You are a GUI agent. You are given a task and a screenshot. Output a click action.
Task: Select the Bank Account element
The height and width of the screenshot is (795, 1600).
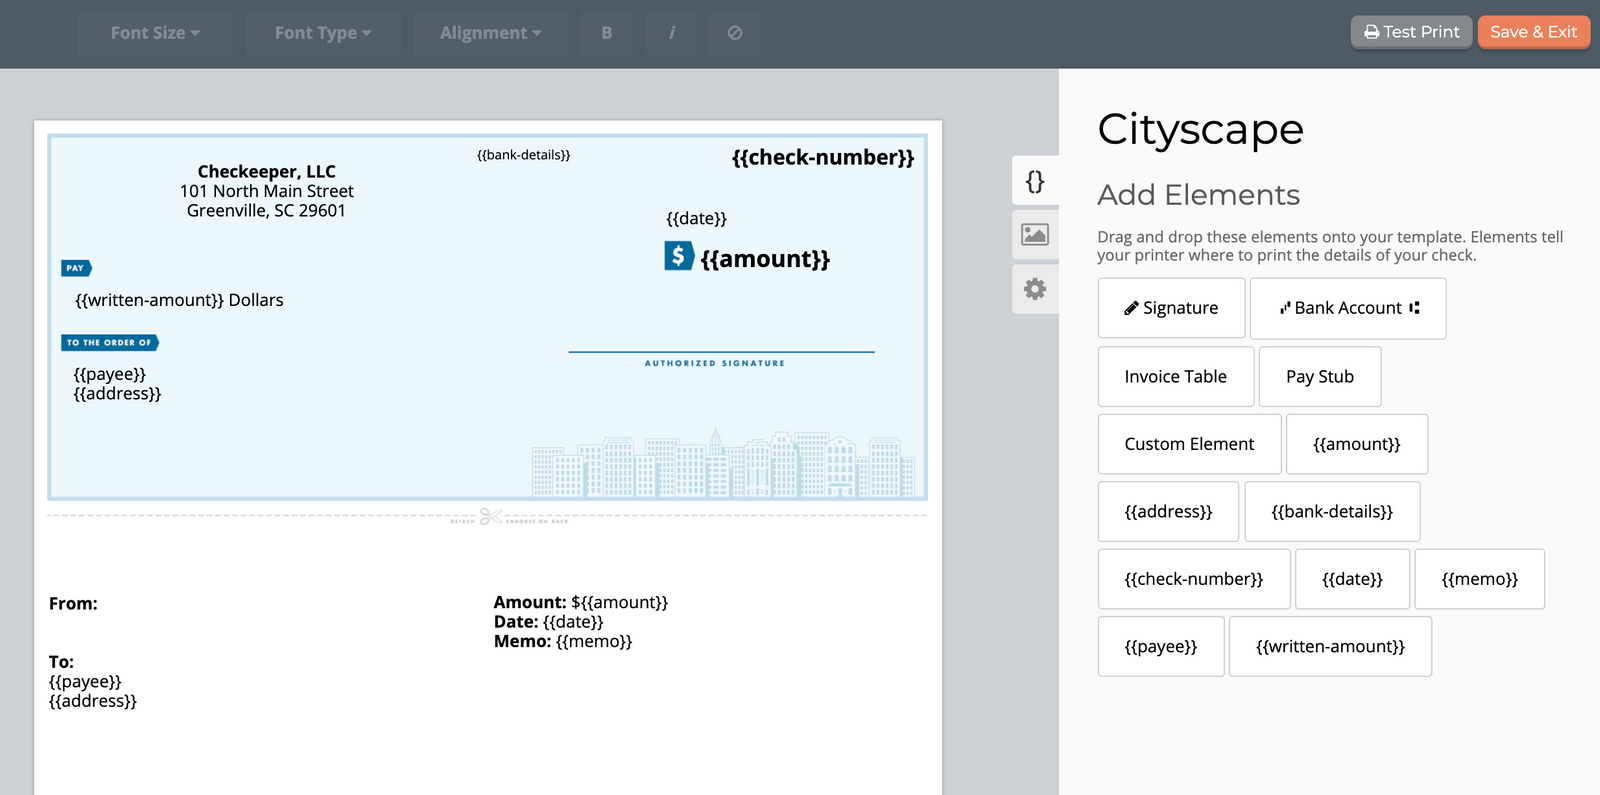point(1347,308)
